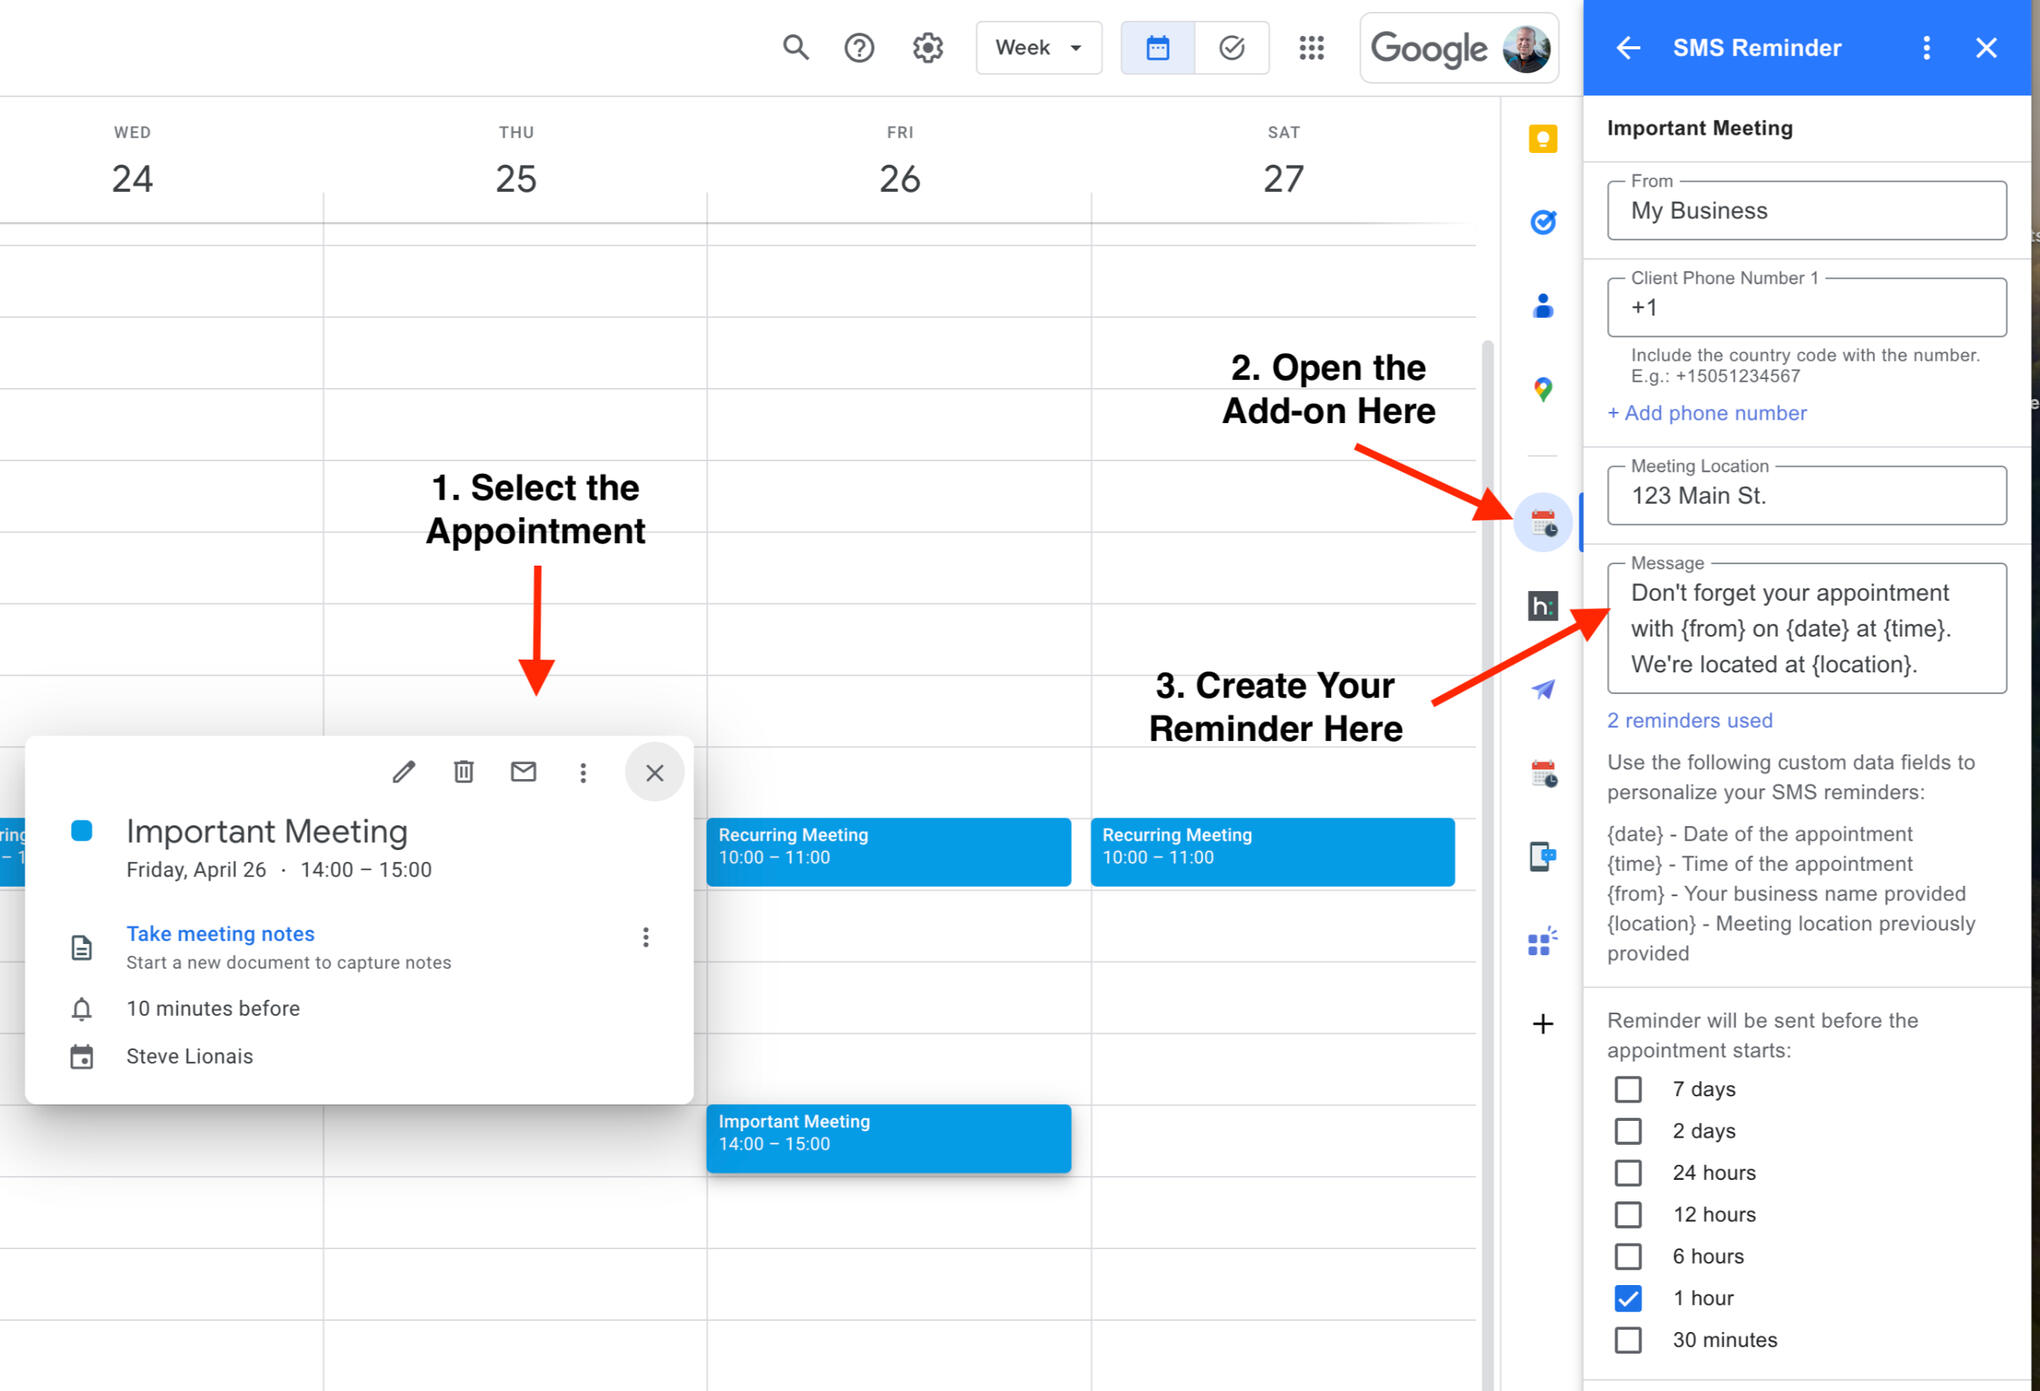Expand the Week view dropdown

1038,47
